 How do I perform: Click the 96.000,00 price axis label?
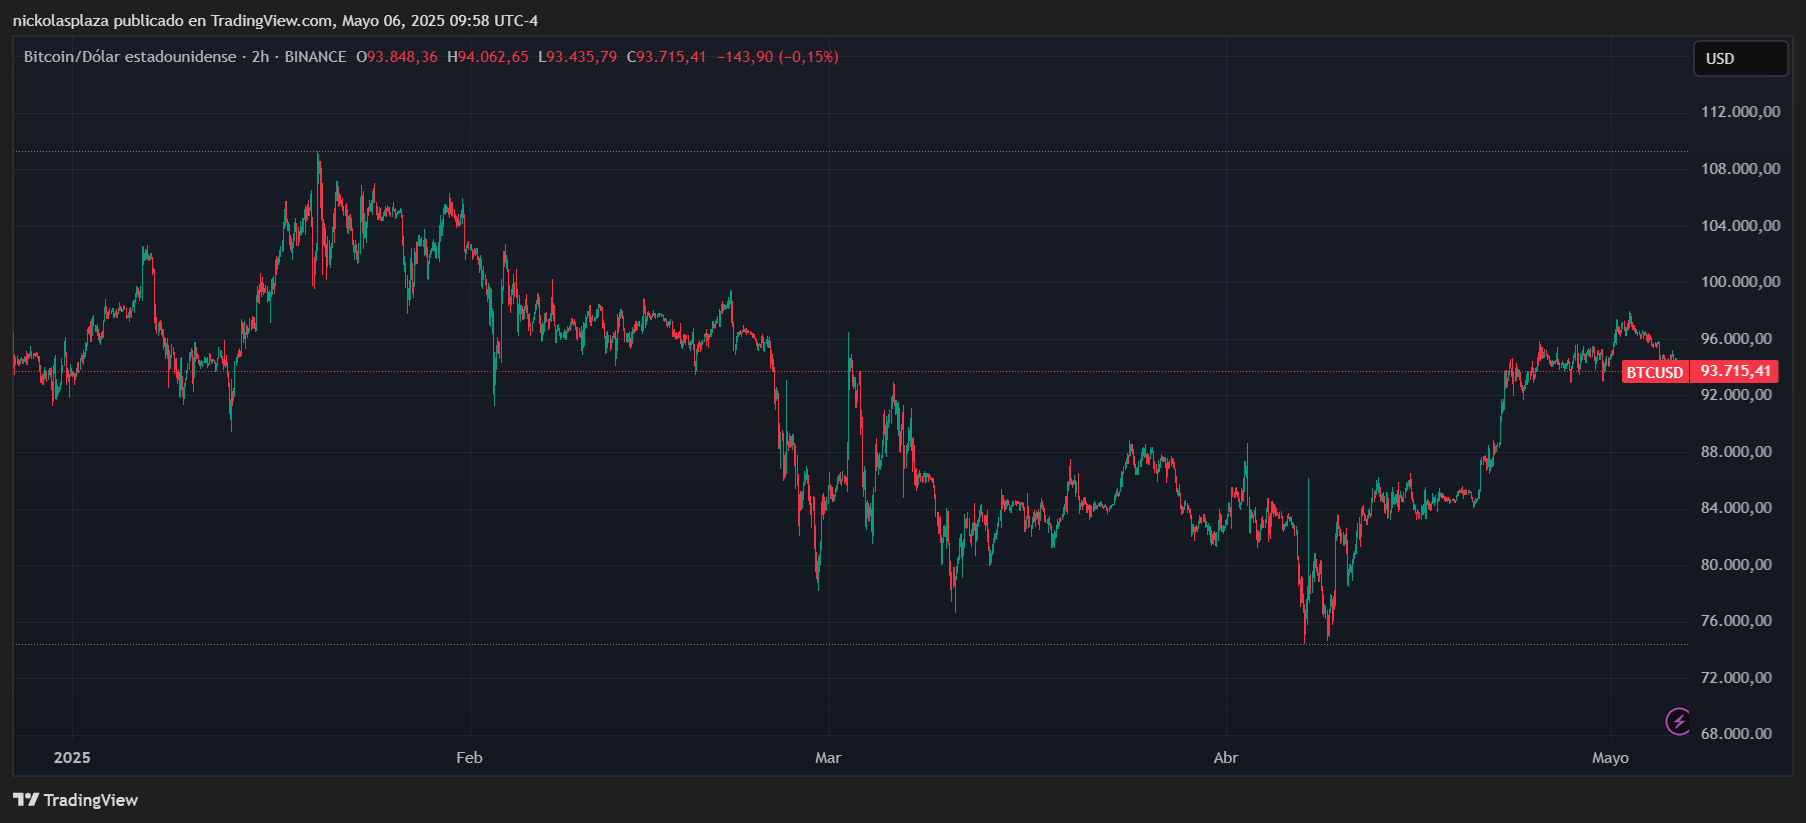1736,339
